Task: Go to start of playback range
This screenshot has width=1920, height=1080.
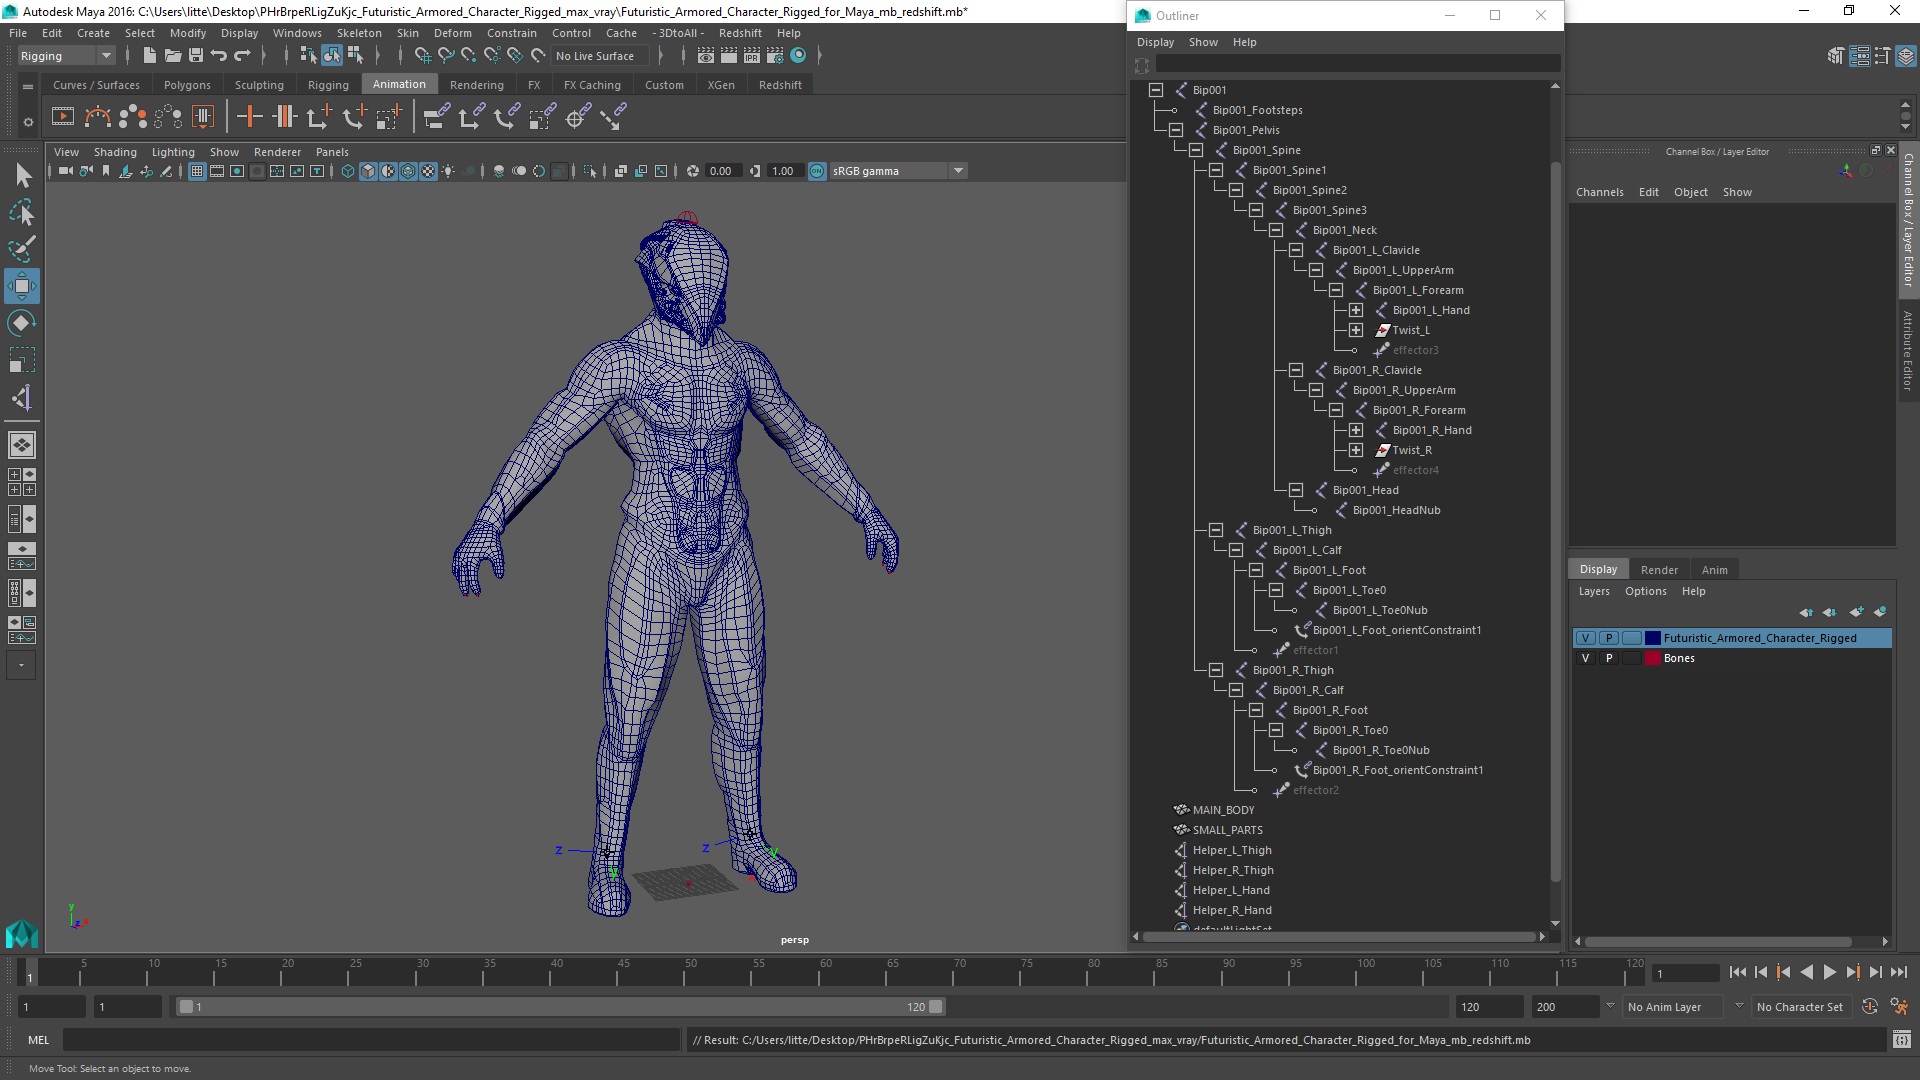Action: click(1737, 972)
